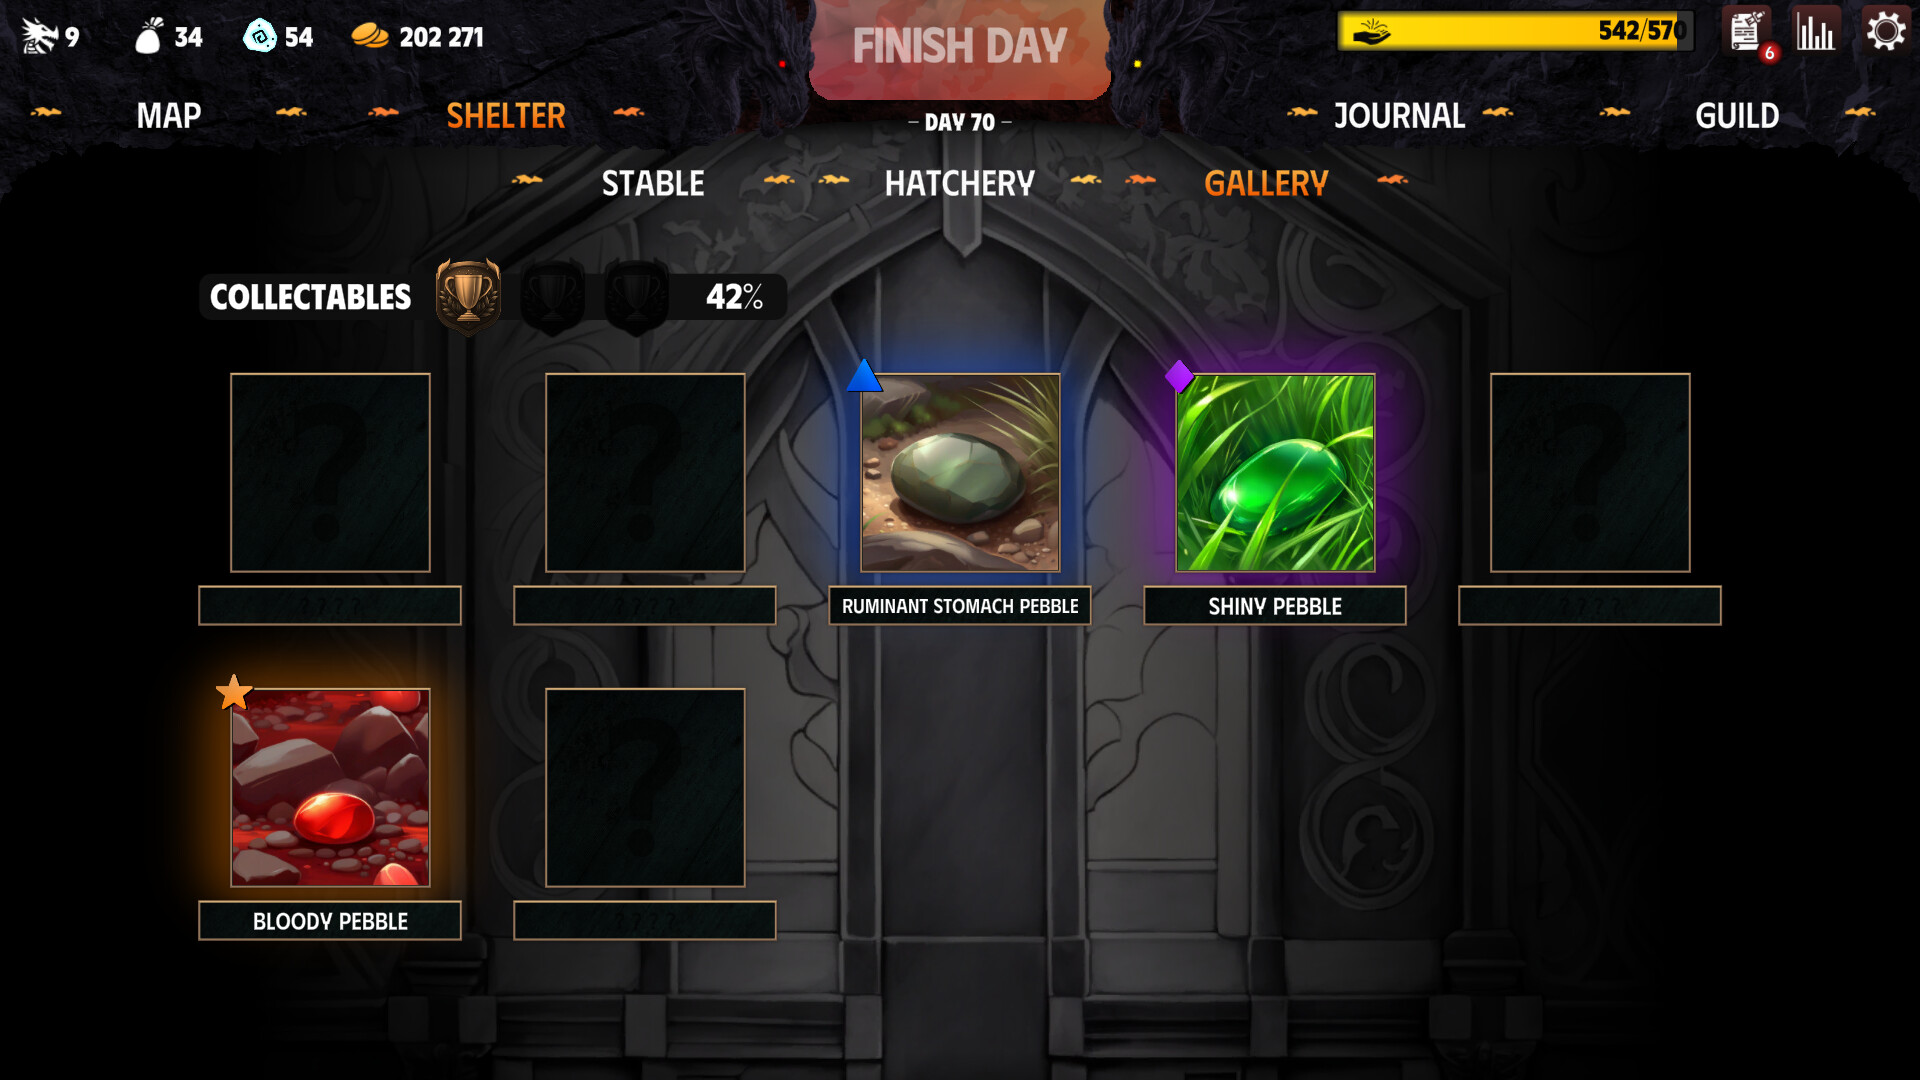Screen dimensions: 1920x1080
Task: Open the Journal menu
Action: (1399, 116)
